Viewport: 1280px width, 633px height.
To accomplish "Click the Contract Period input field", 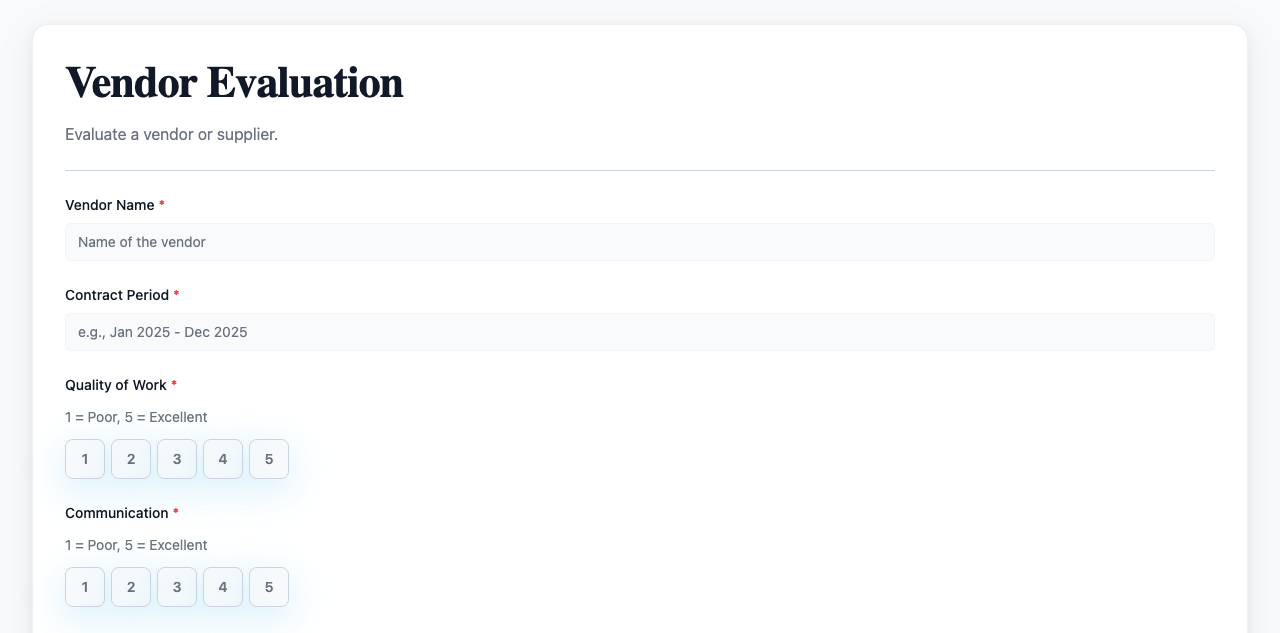I will [640, 332].
